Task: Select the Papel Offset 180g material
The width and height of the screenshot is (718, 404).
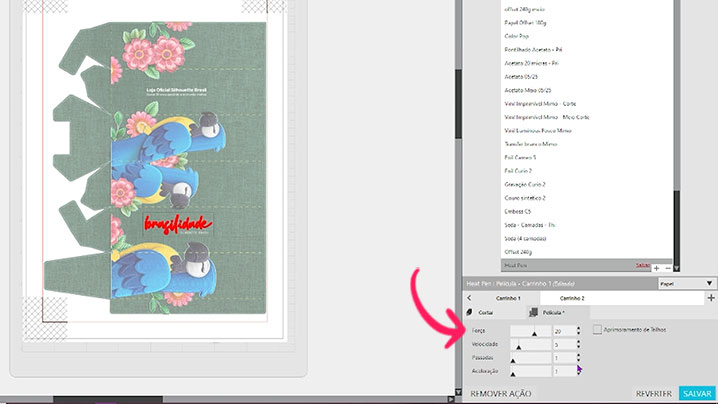Action: coord(525,22)
